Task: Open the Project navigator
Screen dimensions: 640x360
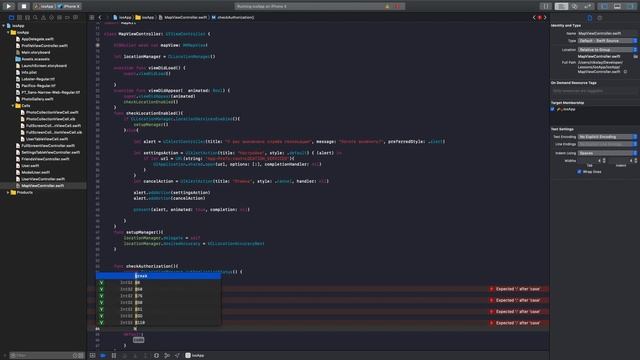Action: pos(11,18)
